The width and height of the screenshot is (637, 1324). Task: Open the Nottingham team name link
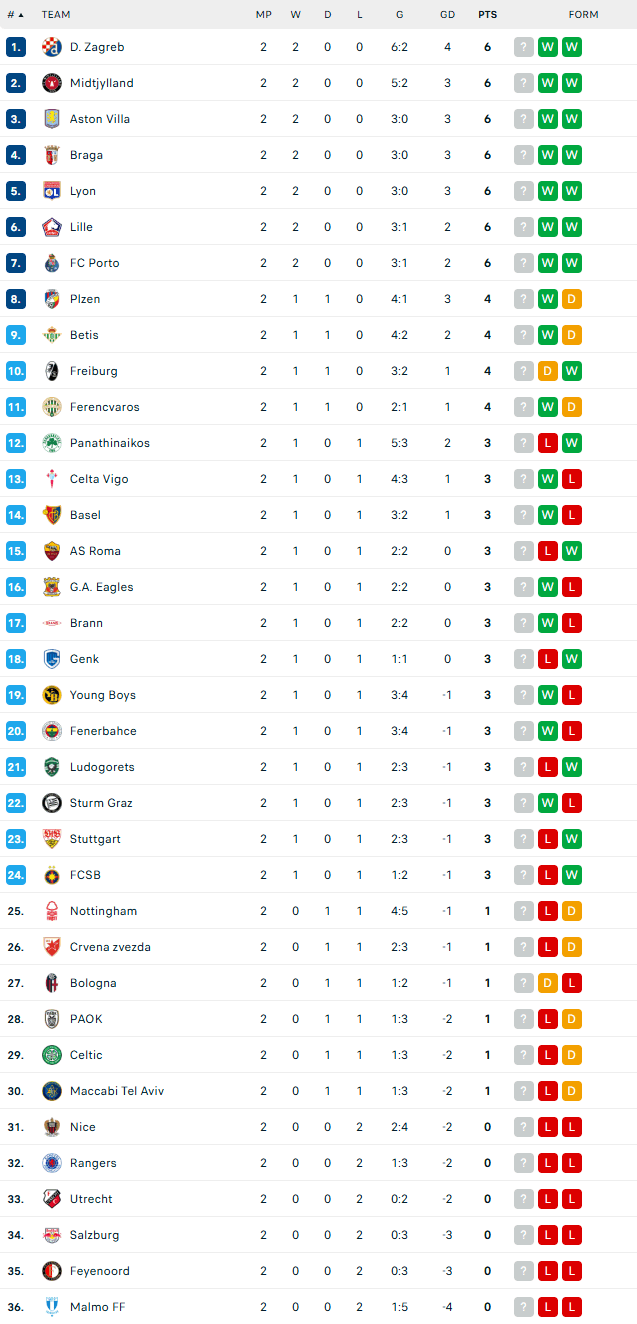coord(103,911)
